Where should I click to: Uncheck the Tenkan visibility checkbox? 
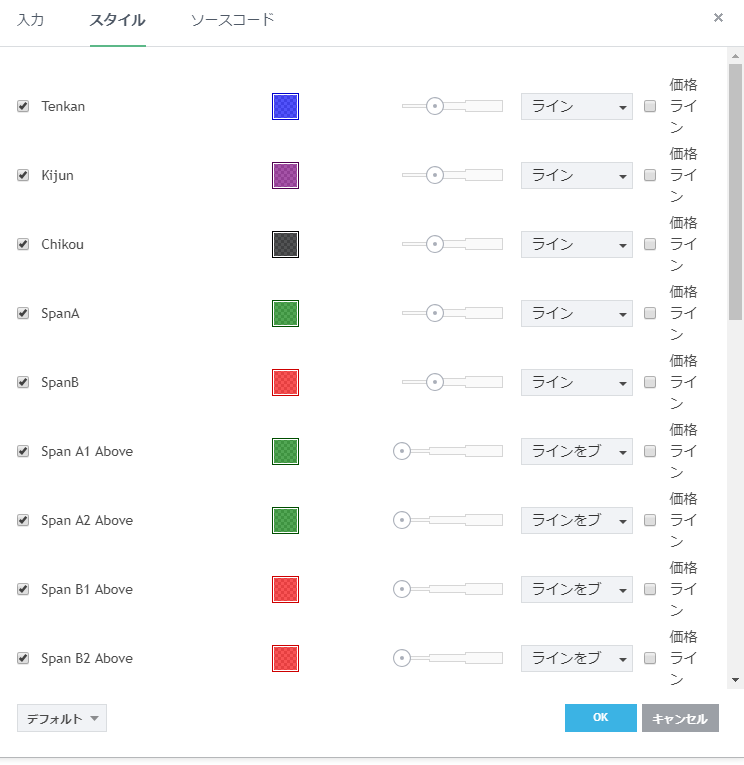(23, 107)
